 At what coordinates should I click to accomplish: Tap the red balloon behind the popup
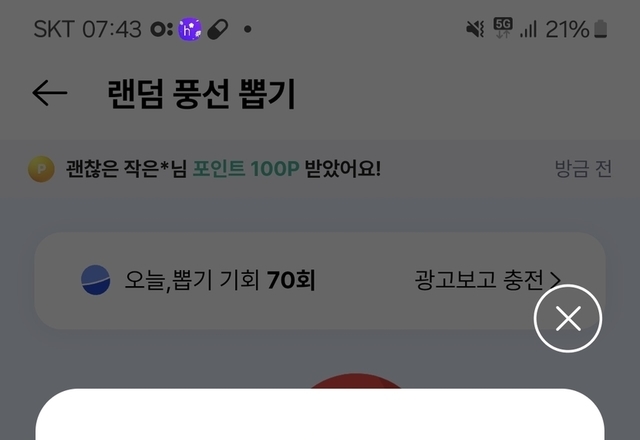coord(355,380)
